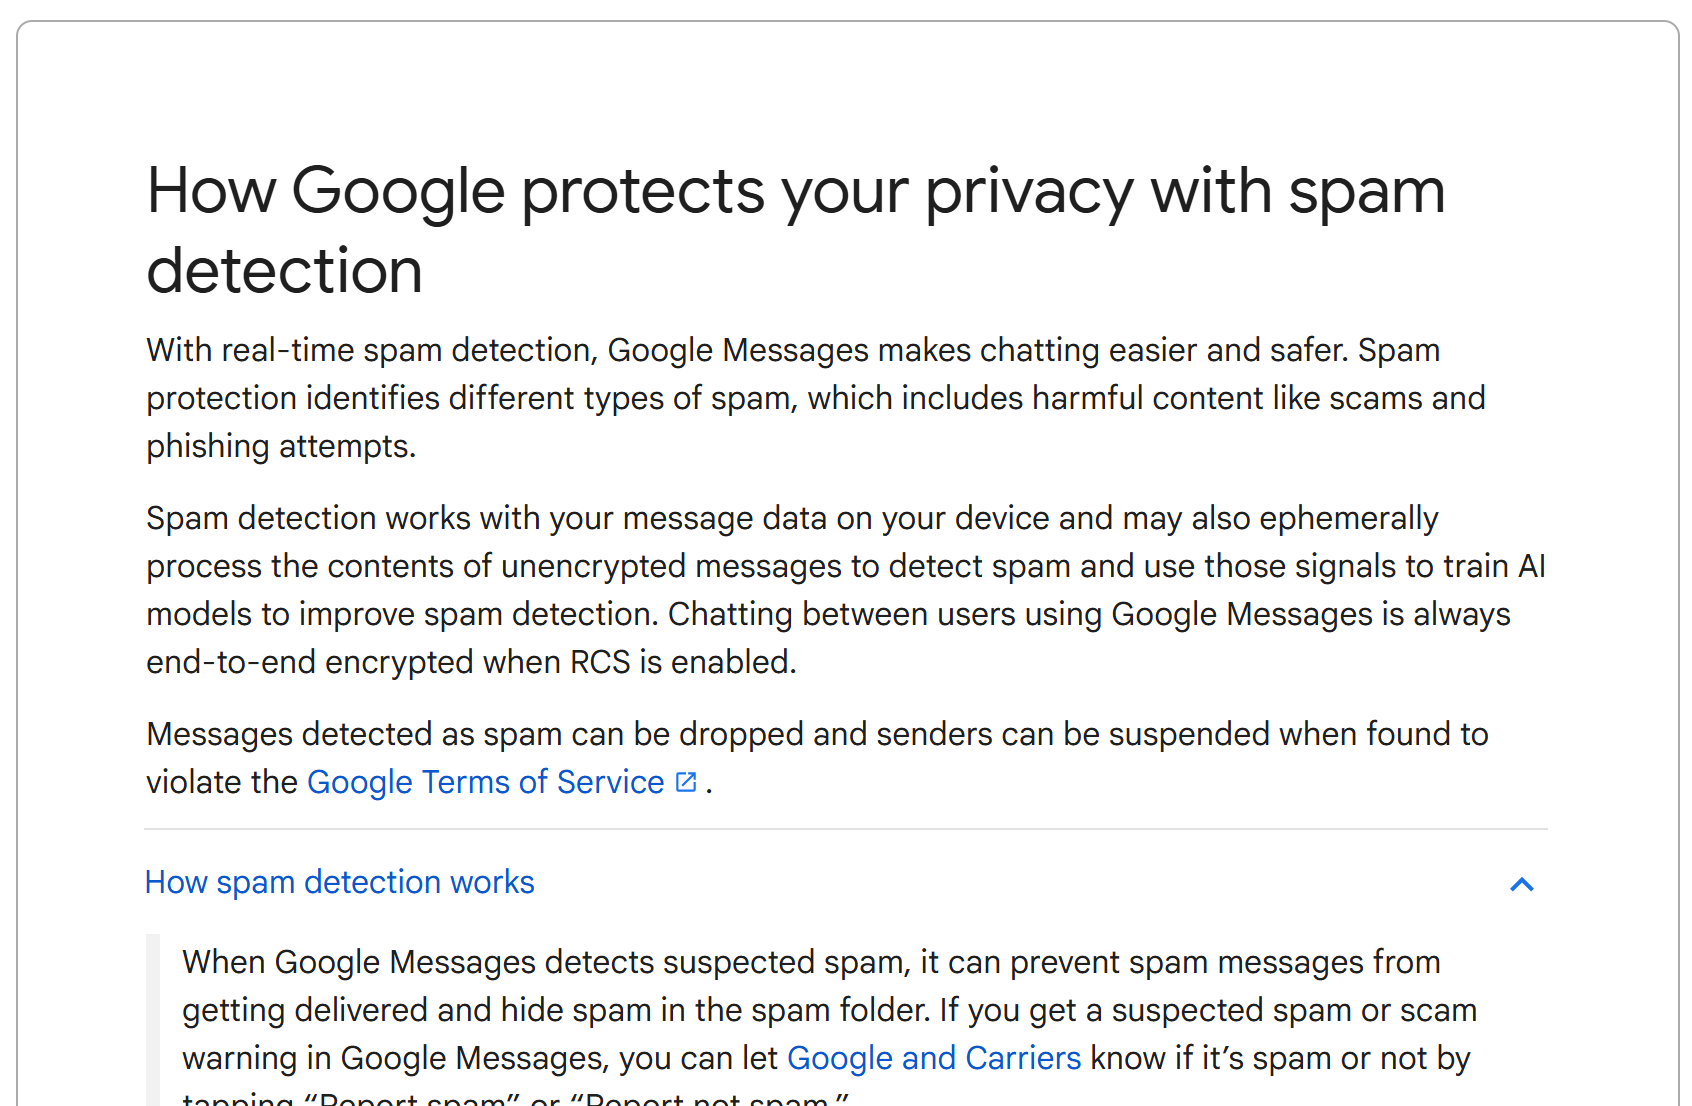This screenshot has width=1692, height=1106.
Task: Click the small square-with-arrow icon in the fourth paragraph
Action: click(685, 781)
